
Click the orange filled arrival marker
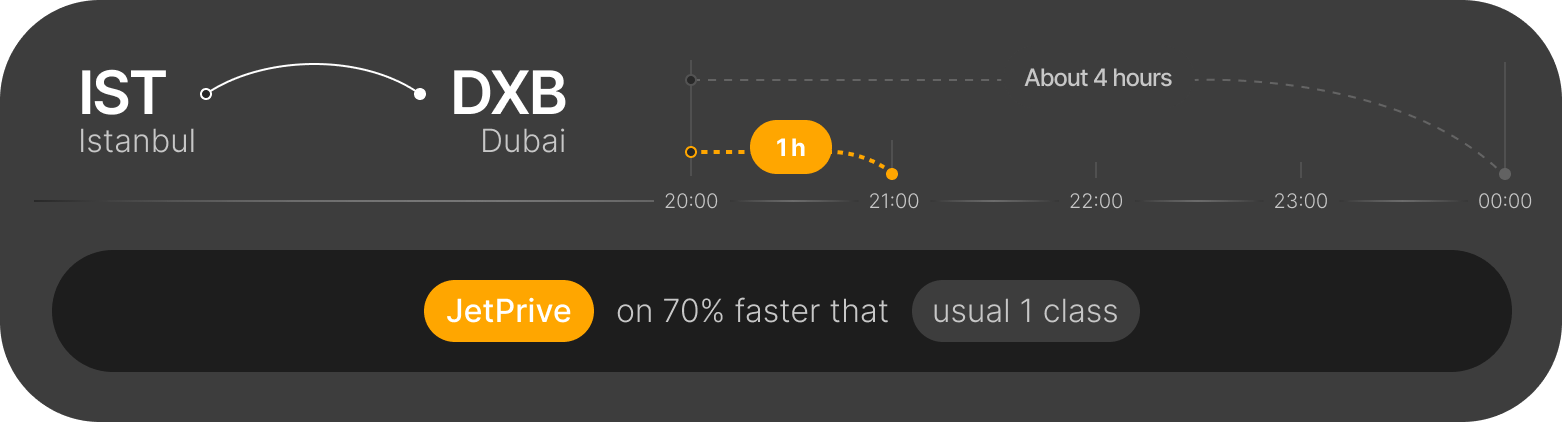coord(892,174)
